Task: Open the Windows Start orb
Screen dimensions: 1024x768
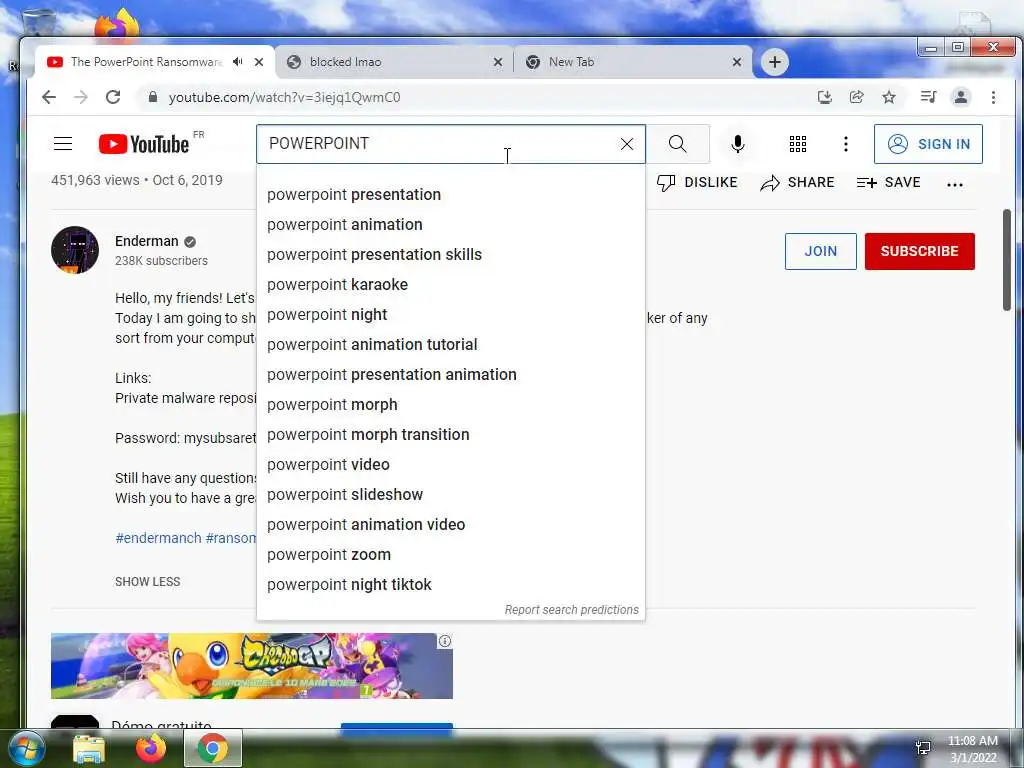Action: 27,749
